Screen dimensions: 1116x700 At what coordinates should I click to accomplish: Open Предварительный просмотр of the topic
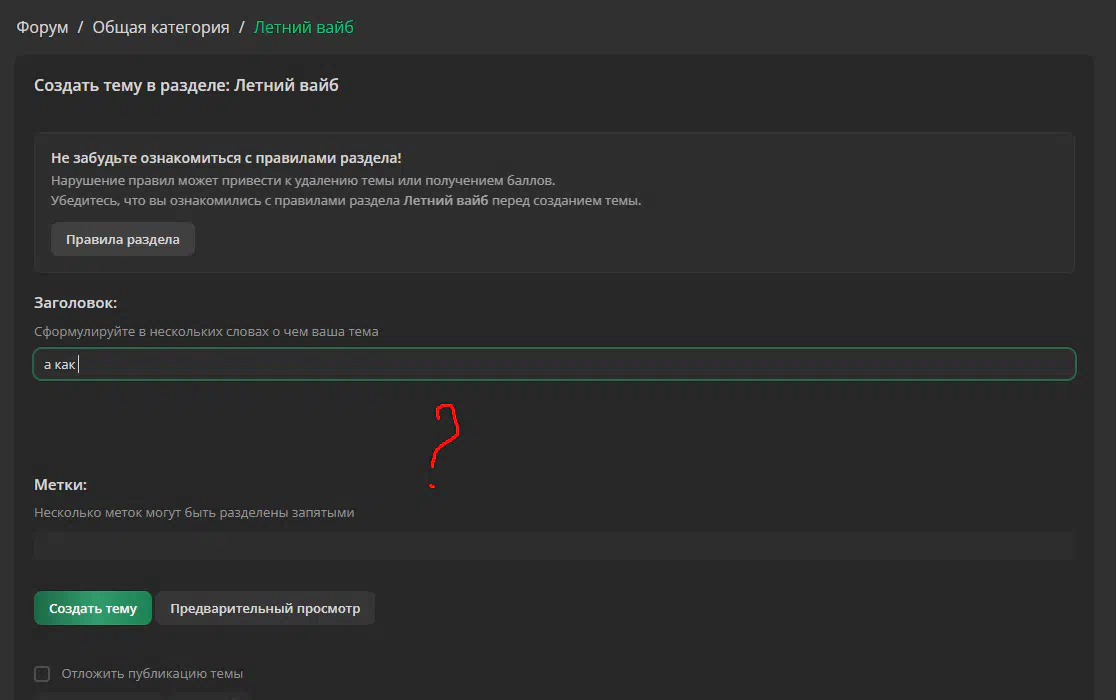click(x=265, y=608)
